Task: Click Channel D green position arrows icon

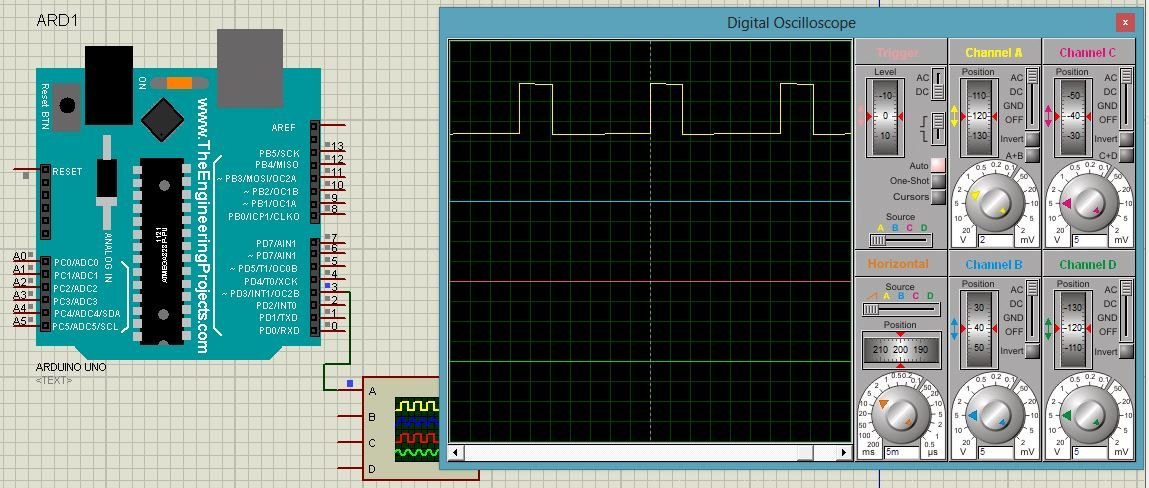Action: [1049, 328]
